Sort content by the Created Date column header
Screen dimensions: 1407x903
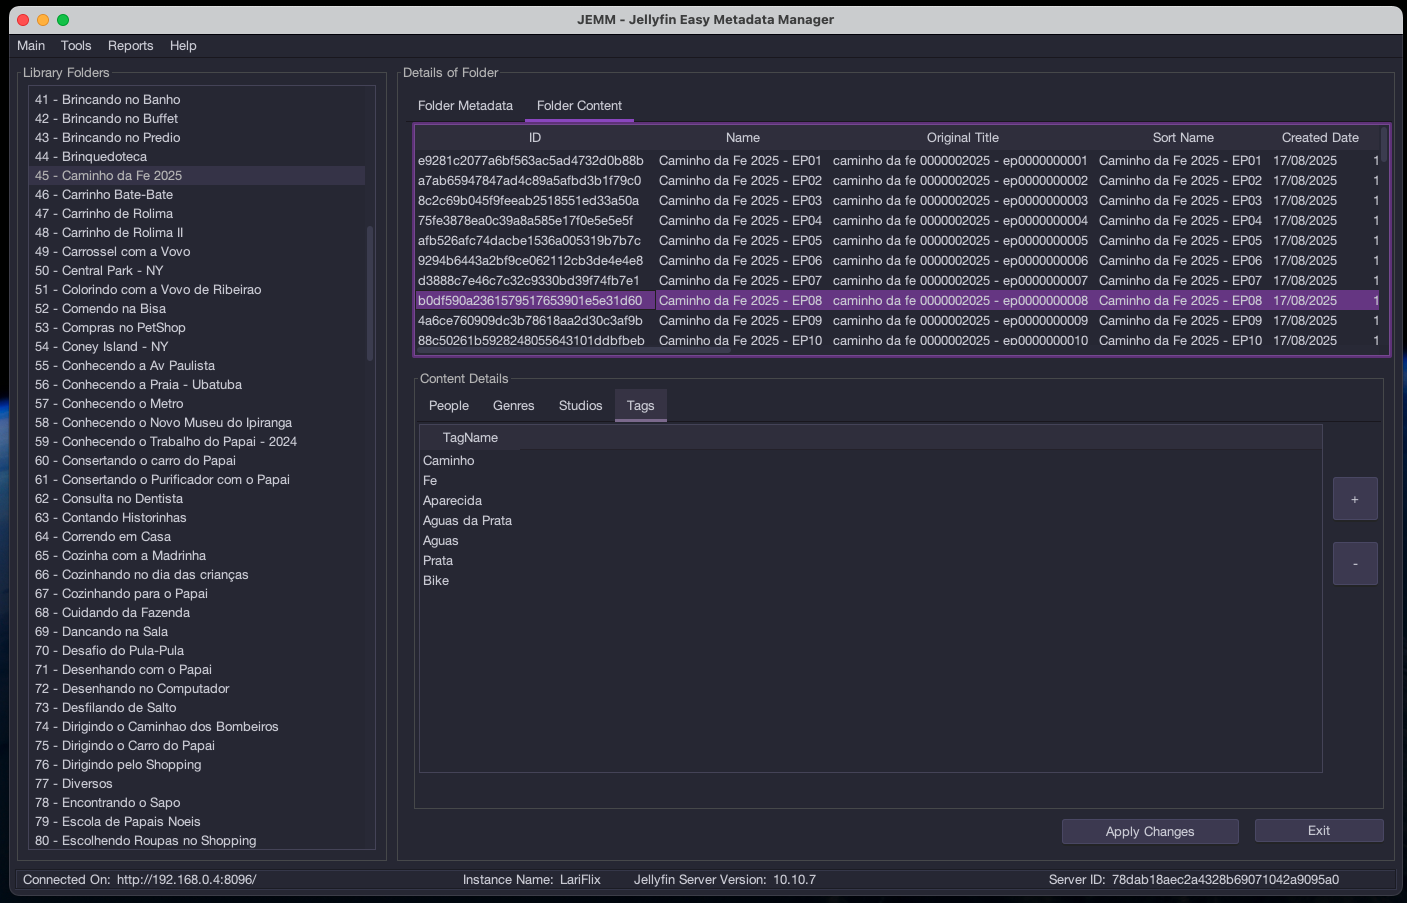click(x=1319, y=138)
